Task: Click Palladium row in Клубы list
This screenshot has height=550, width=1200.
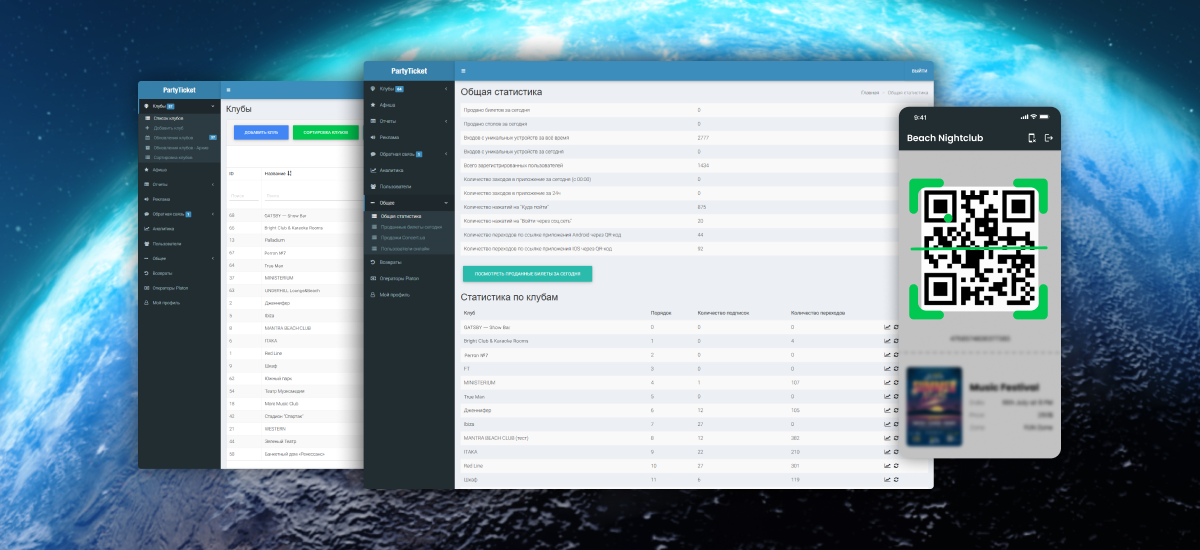Action: [x=294, y=240]
